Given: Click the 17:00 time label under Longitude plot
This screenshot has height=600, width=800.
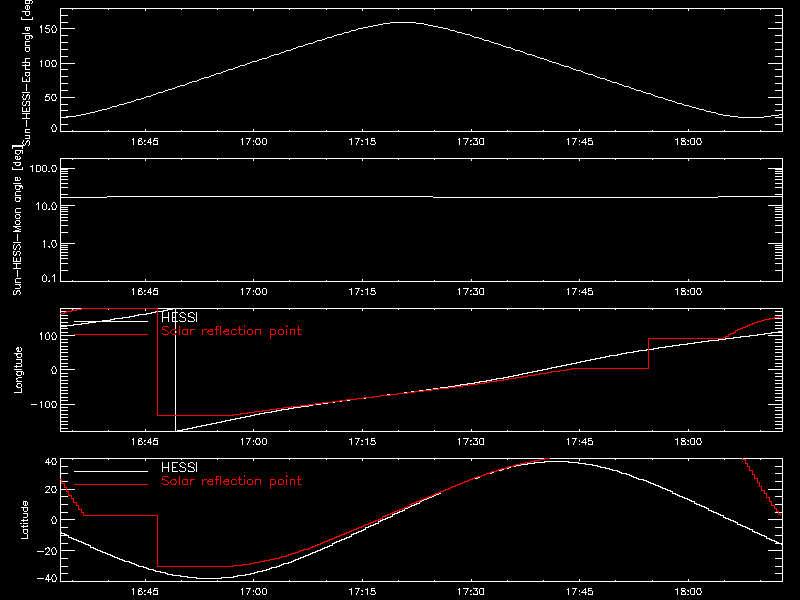Looking at the screenshot, I should [x=253, y=442].
